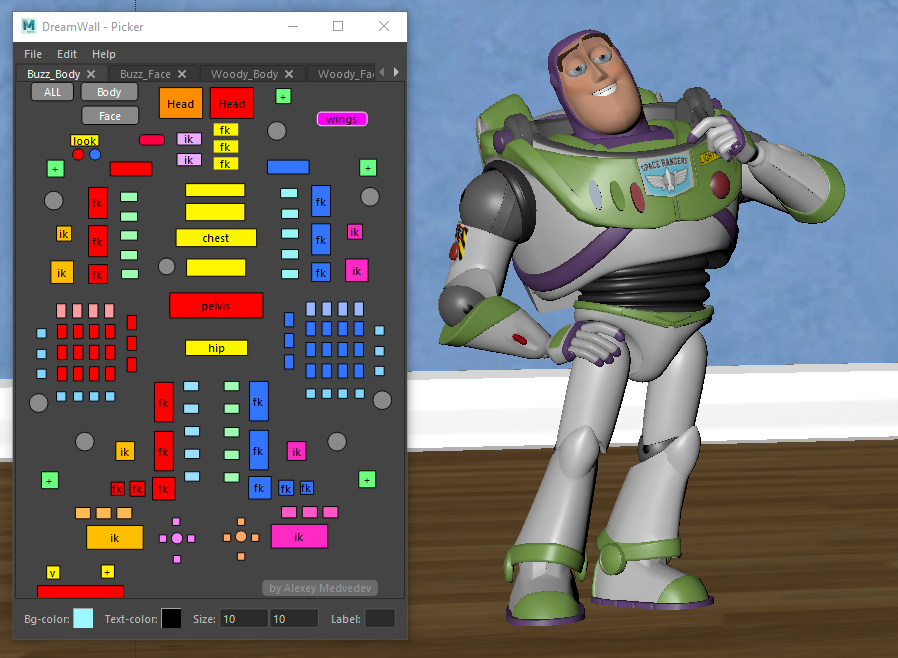The height and width of the screenshot is (658, 898).
Task: Open the Edit menu
Action: [x=66, y=54]
